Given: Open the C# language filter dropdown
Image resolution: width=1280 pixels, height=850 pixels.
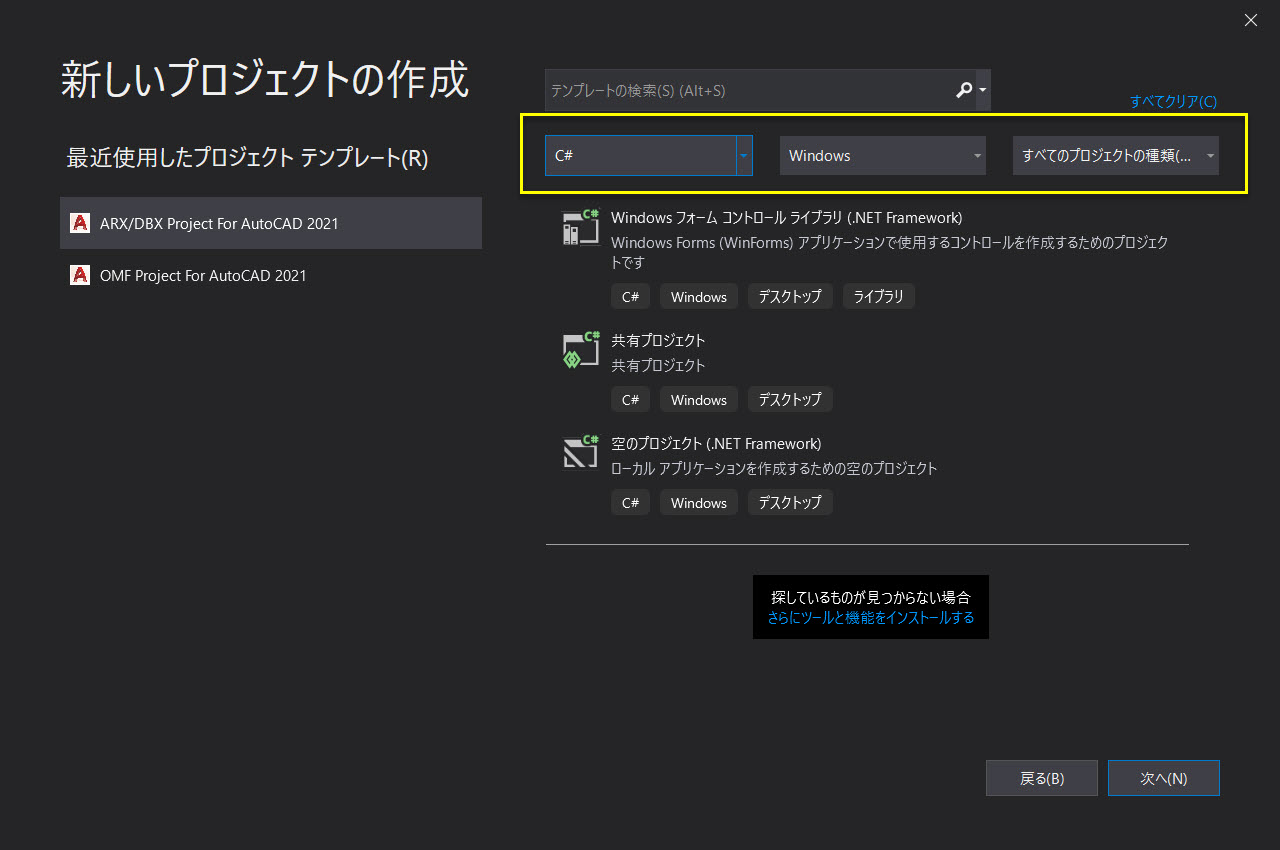Looking at the screenshot, I should [x=649, y=156].
